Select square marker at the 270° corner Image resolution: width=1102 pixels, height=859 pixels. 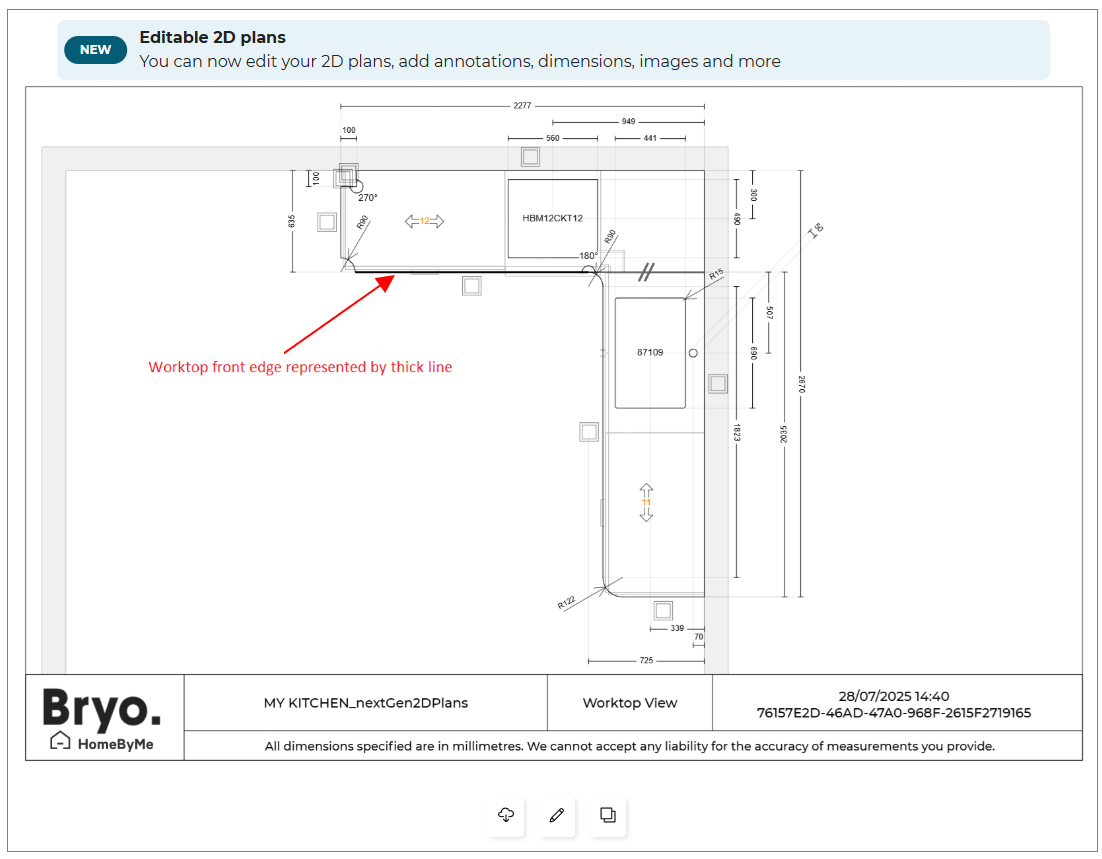click(x=347, y=174)
